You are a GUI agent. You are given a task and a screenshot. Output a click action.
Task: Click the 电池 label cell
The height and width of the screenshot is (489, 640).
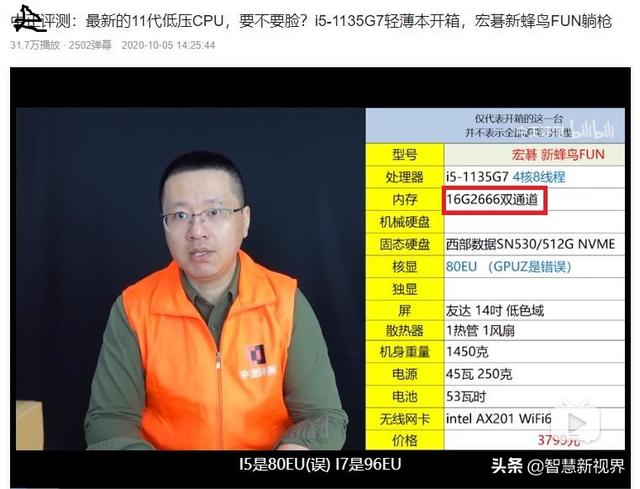(404, 396)
